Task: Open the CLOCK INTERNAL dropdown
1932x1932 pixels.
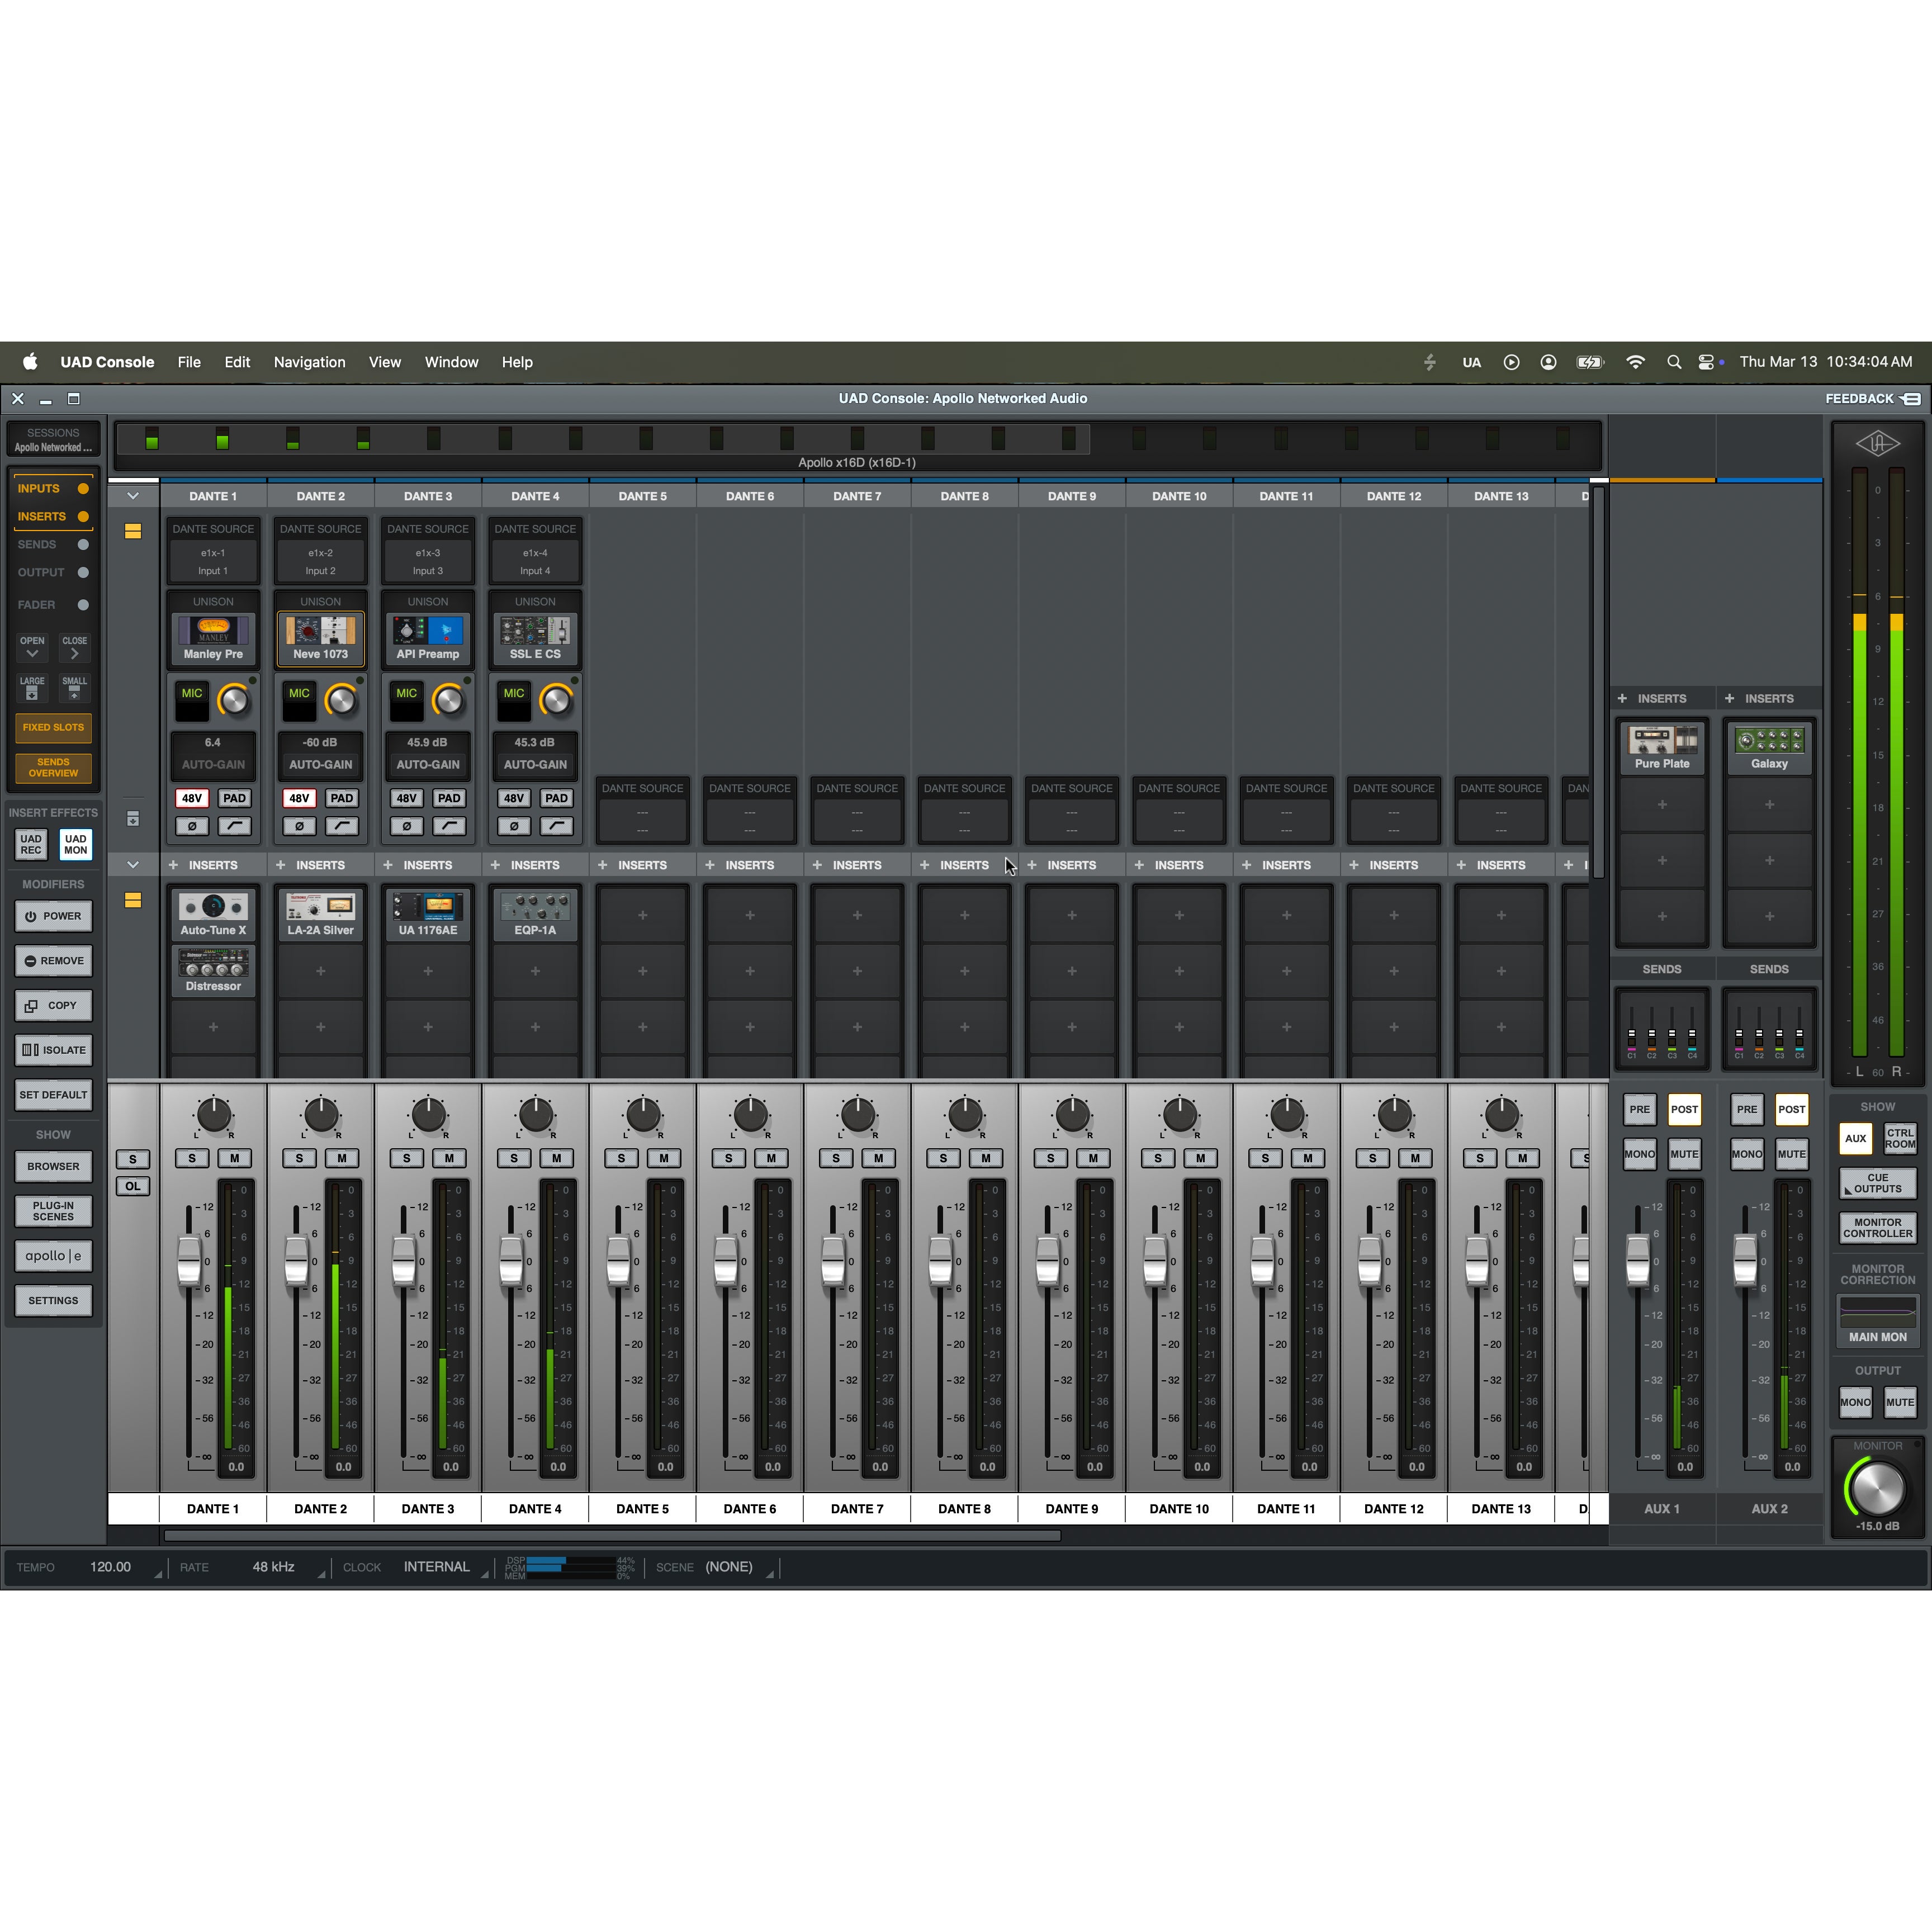Action: [x=437, y=1567]
